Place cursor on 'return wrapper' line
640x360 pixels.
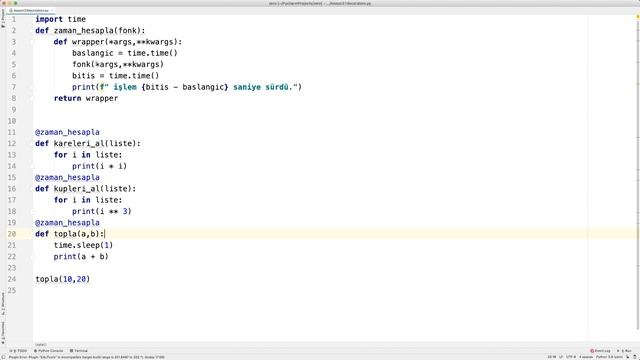coord(86,98)
